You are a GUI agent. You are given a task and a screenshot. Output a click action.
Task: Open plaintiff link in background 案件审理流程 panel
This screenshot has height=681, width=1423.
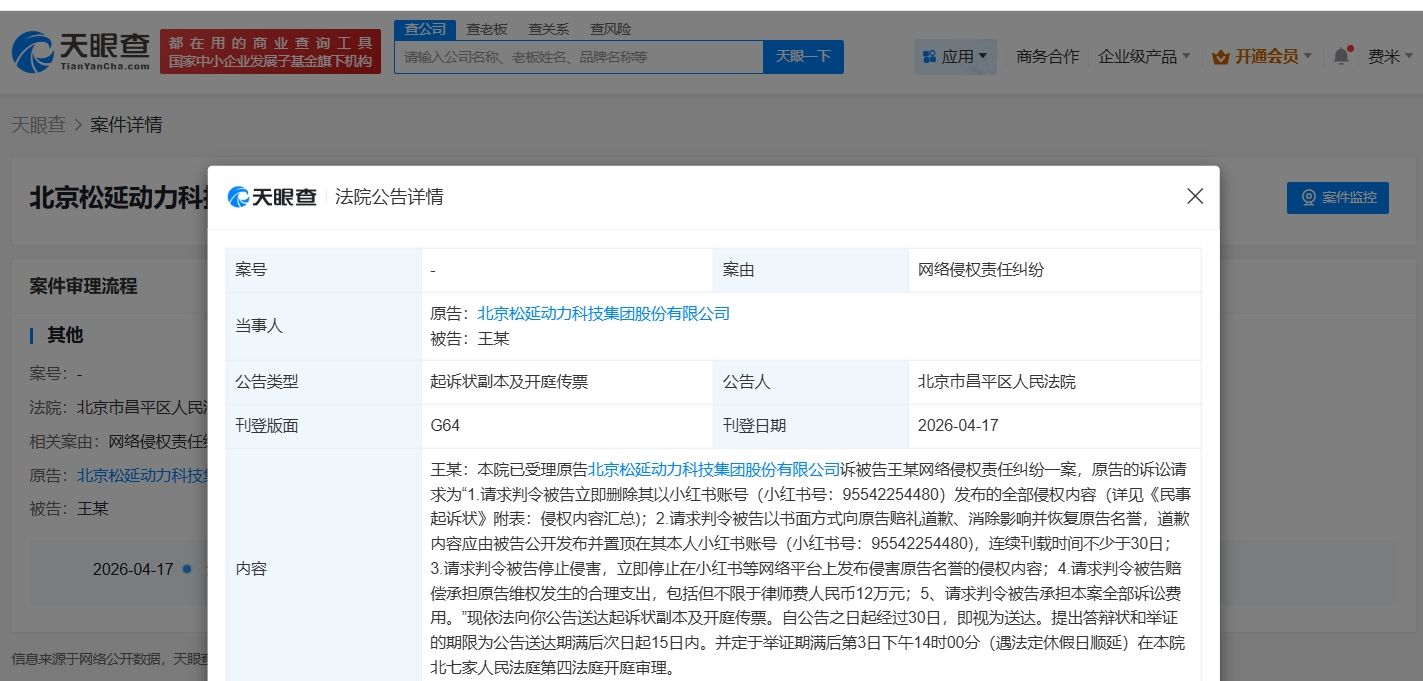tap(142, 475)
